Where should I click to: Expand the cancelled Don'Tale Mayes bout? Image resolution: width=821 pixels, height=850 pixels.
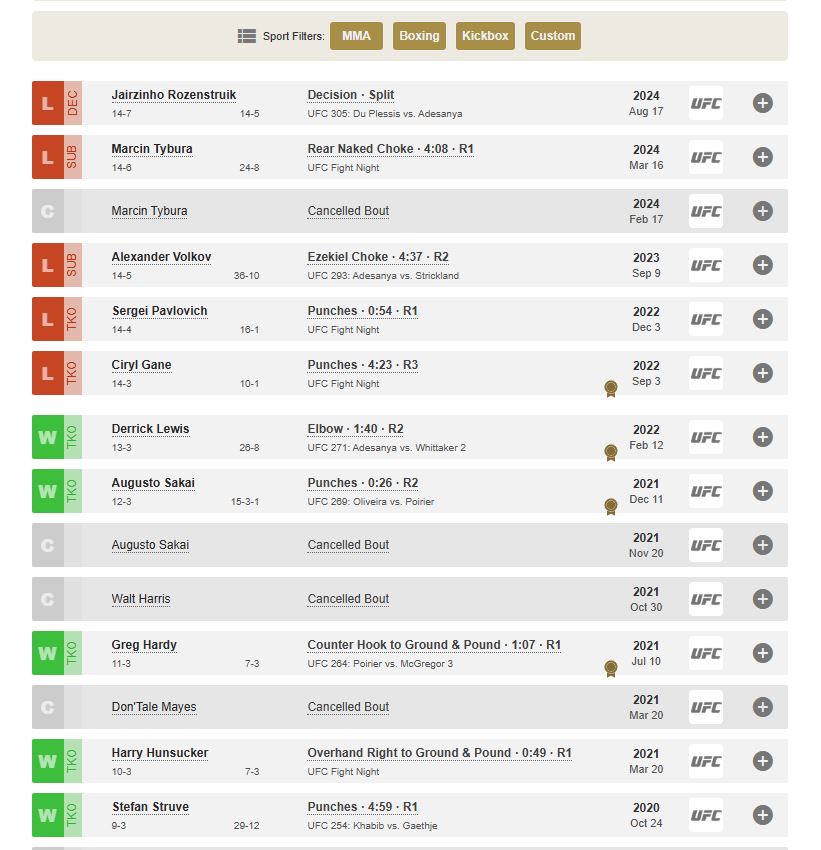(762, 707)
